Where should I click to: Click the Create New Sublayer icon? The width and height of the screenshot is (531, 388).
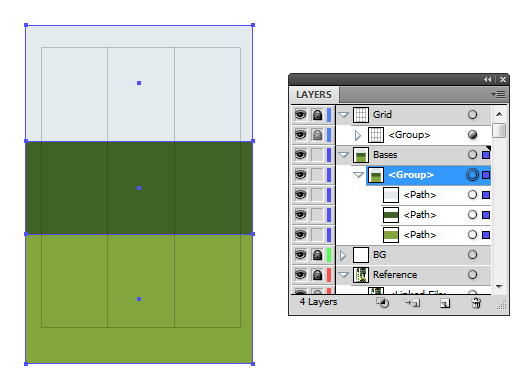pos(412,303)
